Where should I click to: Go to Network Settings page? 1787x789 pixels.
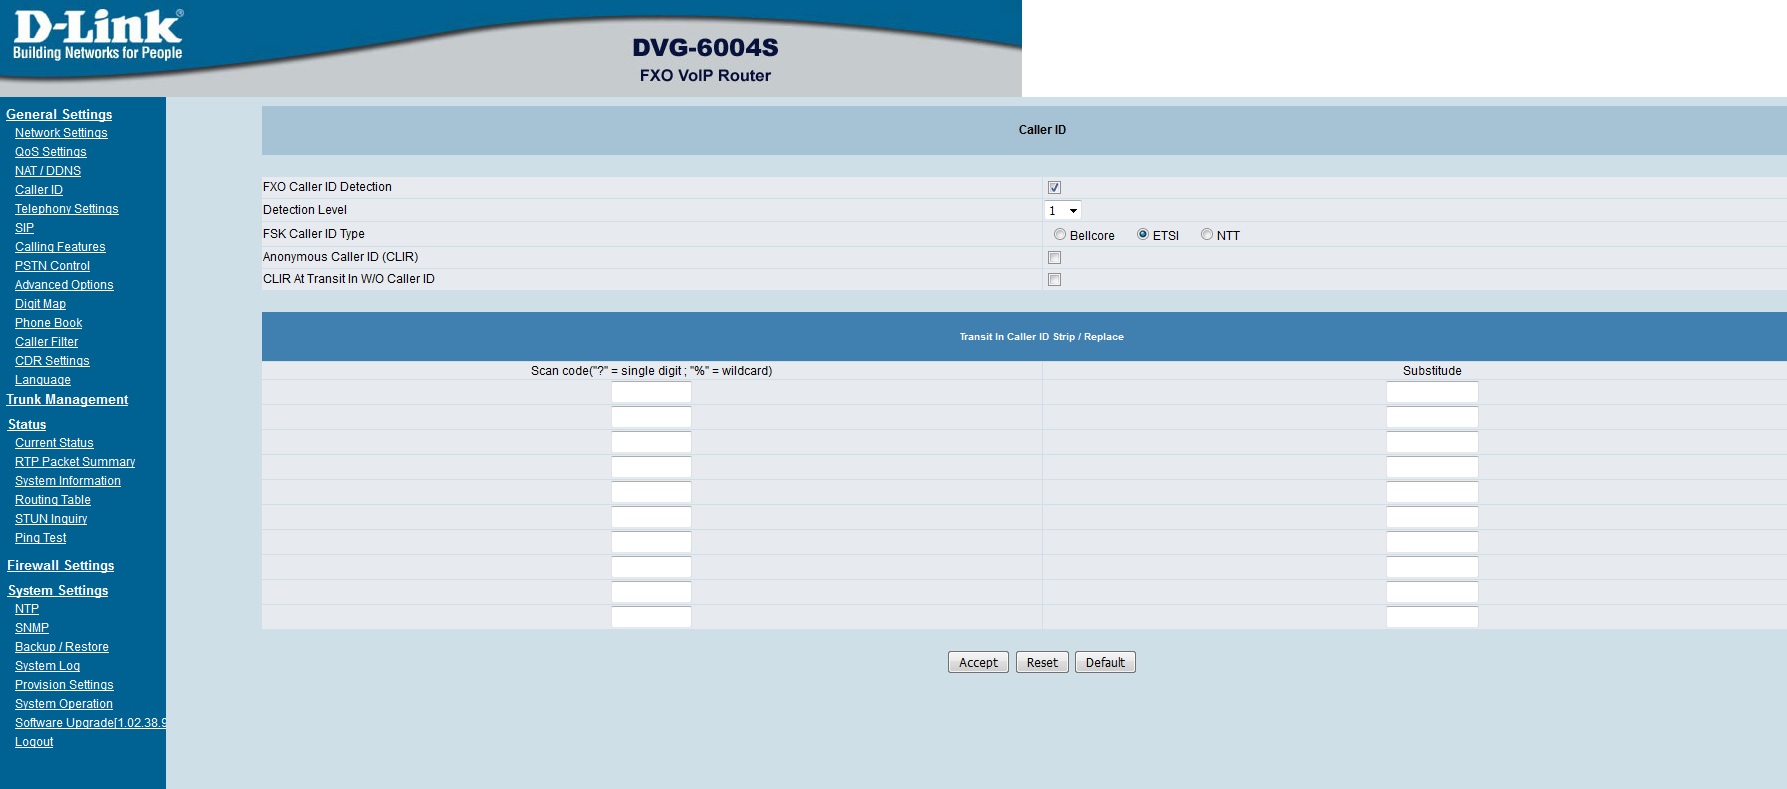61,133
